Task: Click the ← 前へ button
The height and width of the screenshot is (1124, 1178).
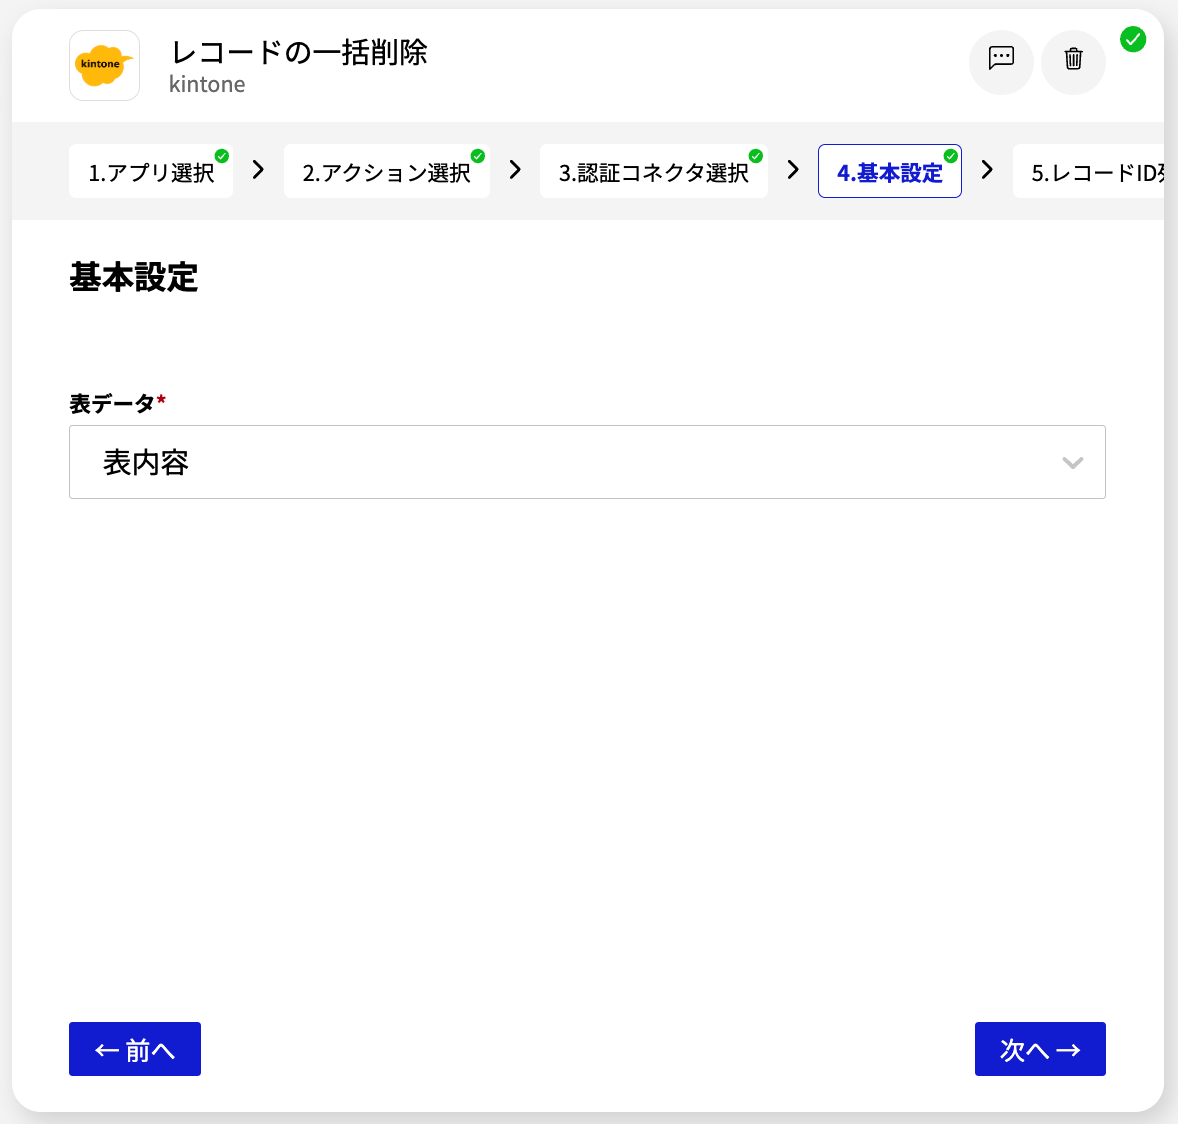Action: point(134,1049)
